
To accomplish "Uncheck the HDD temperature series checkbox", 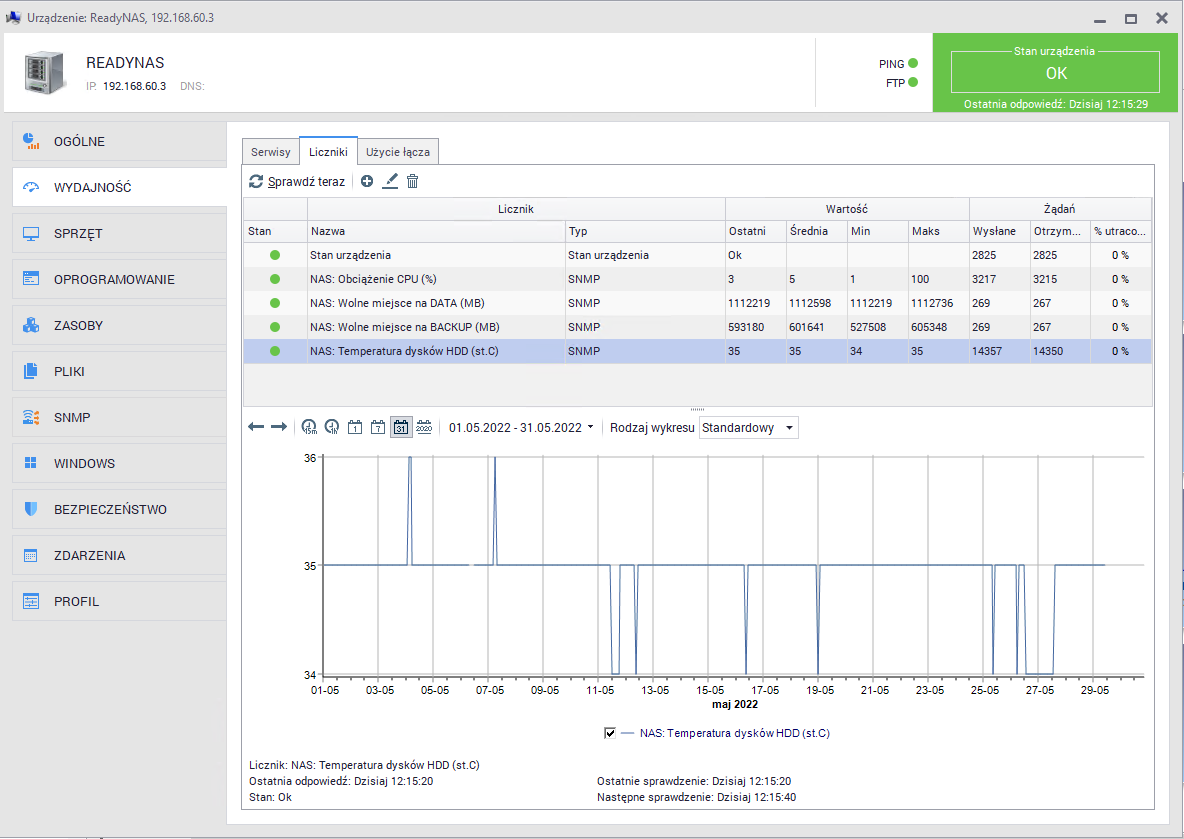I will click(610, 733).
